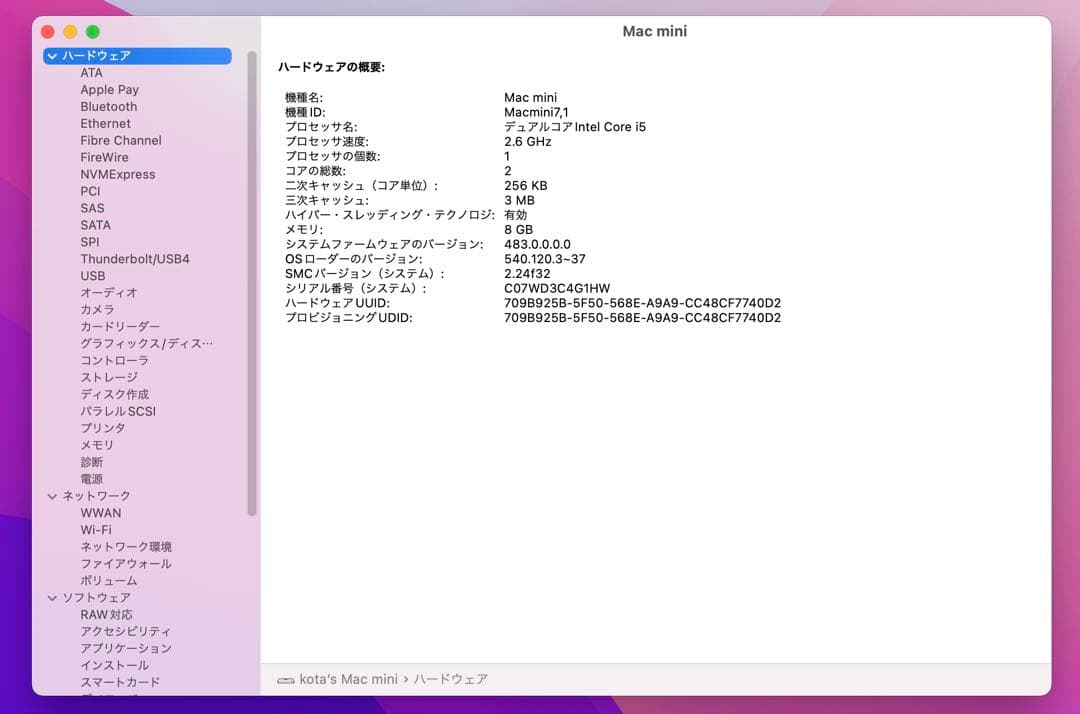1080x714 pixels.
Task: Collapse the ハードウェア category
Action: [x=51, y=55]
